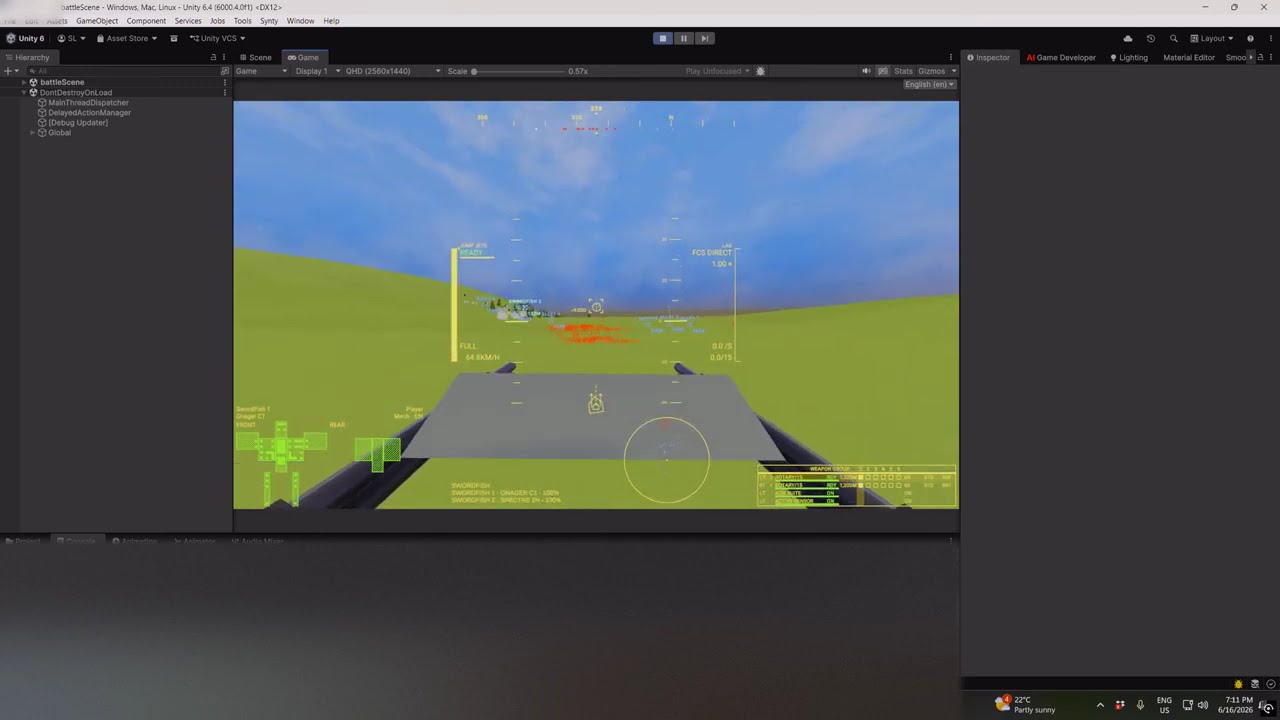Show hidden system tray icons
This screenshot has height=720, width=1280.
pyautogui.click(x=1100, y=705)
